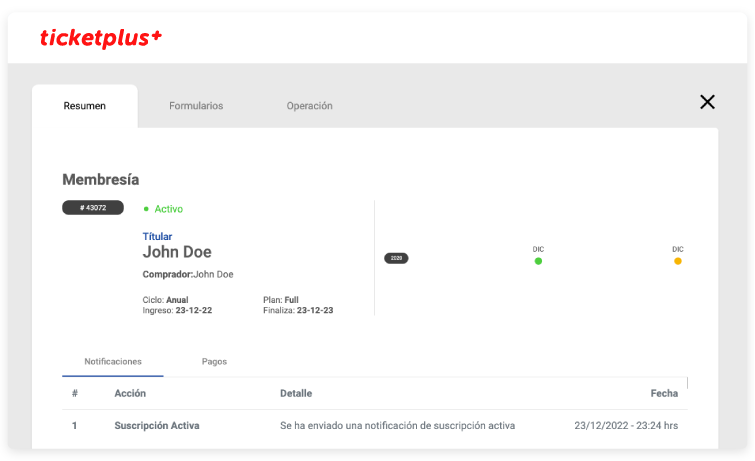Click the 2020 year badge on timeline
Image resolution: width=755 pixels, height=461 pixels.
tap(396, 258)
